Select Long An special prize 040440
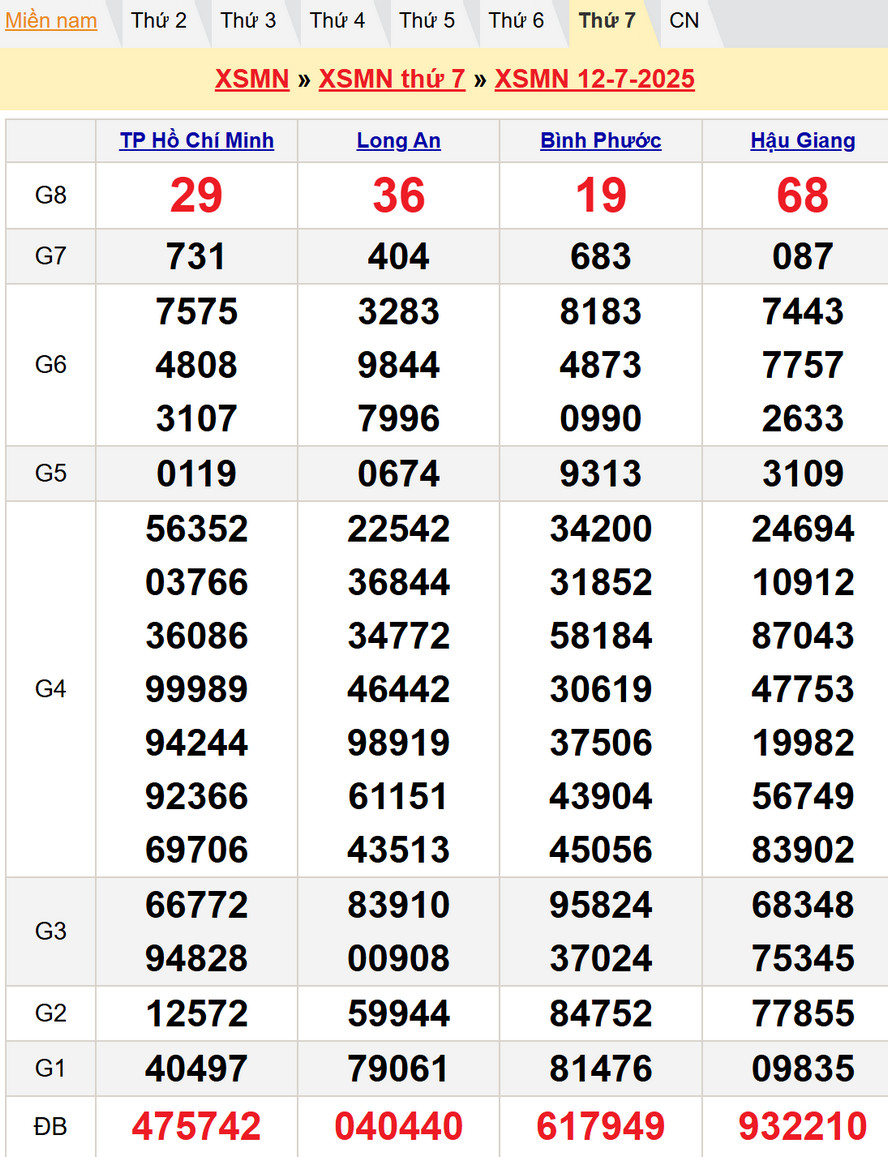Viewport: 888px width, 1157px height. [x=398, y=1127]
